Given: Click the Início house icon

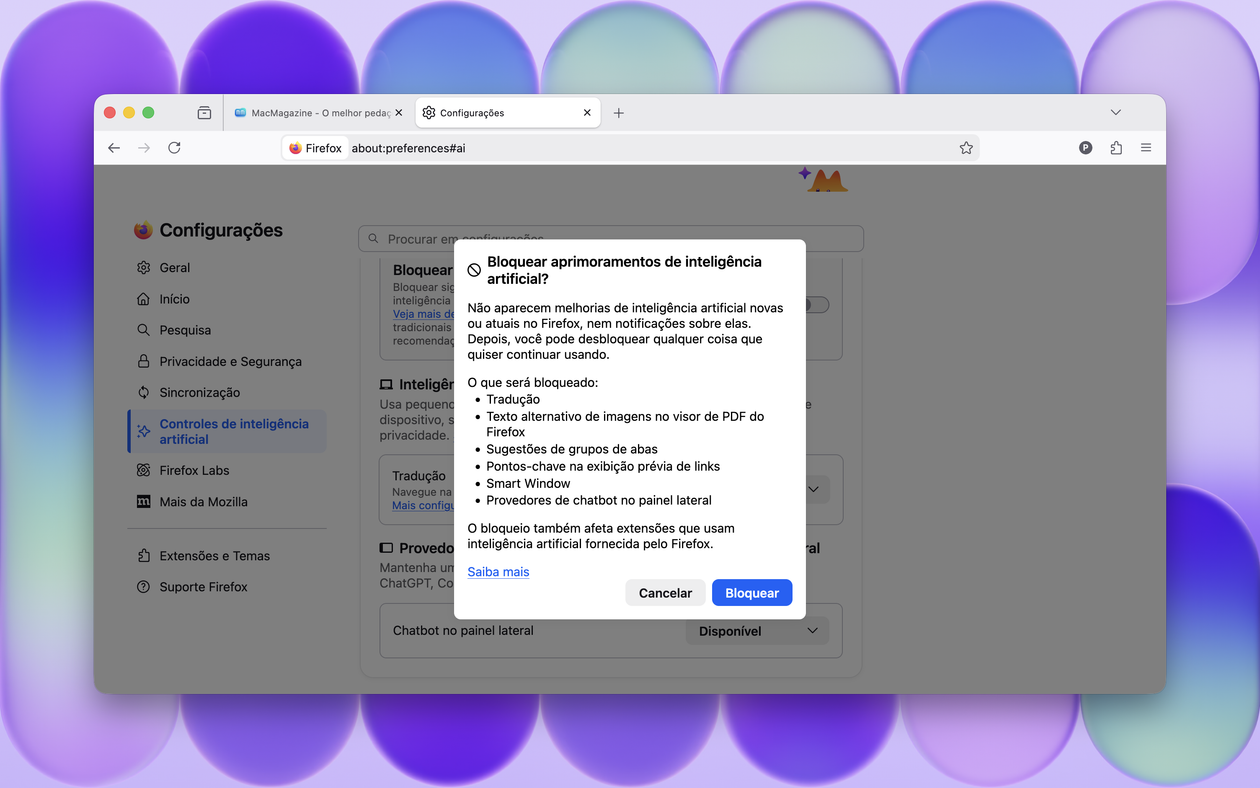Looking at the screenshot, I should pos(144,299).
